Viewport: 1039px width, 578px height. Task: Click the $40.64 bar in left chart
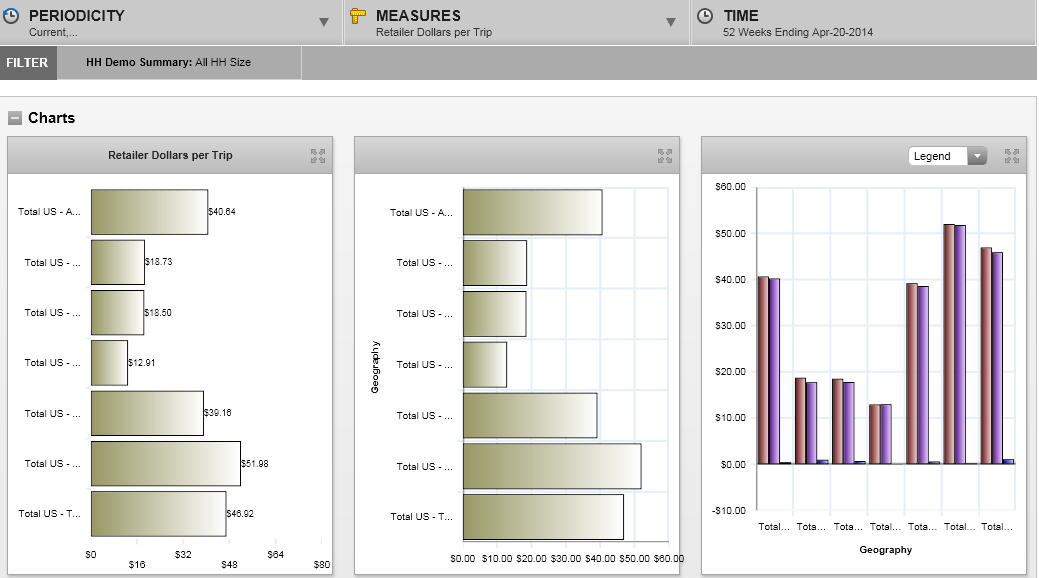tap(149, 212)
